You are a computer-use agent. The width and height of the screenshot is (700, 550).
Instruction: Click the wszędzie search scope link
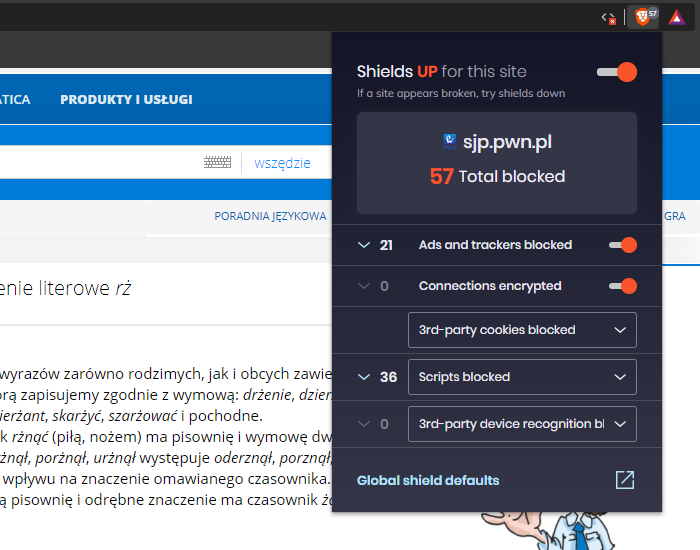click(282, 163)
